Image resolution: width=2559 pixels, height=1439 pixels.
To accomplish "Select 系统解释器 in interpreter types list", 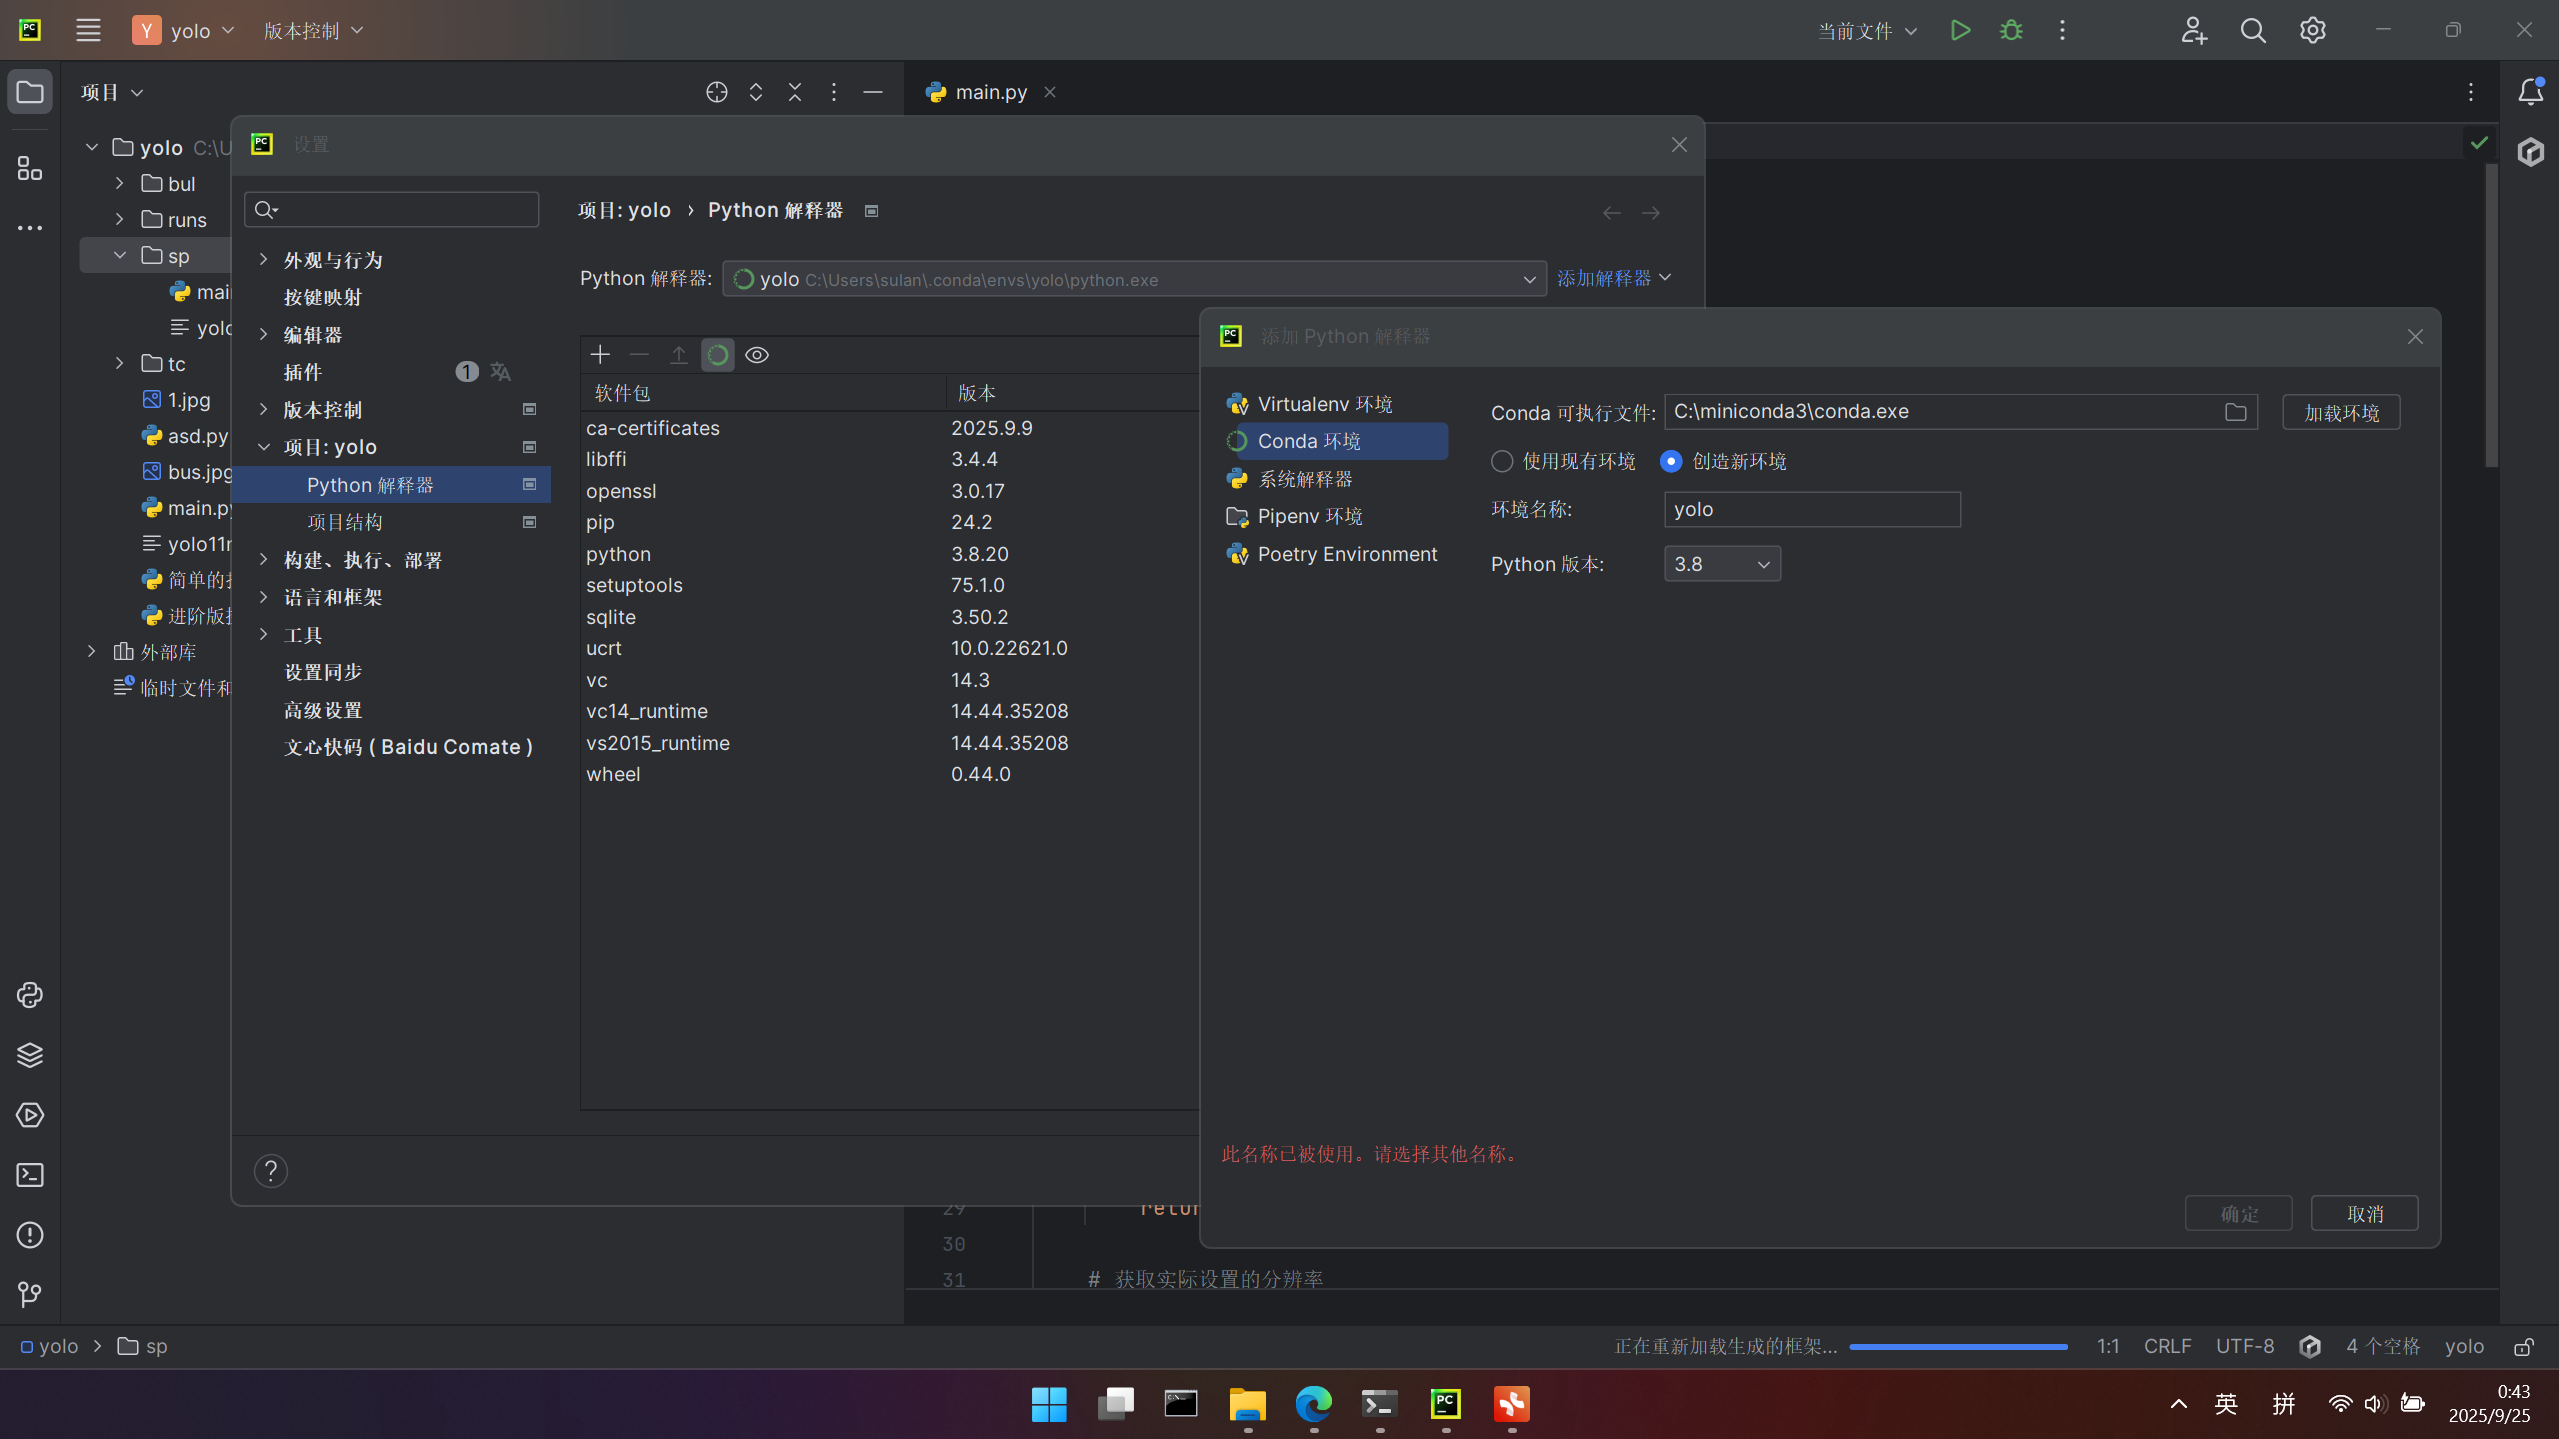I will 1304,479.
